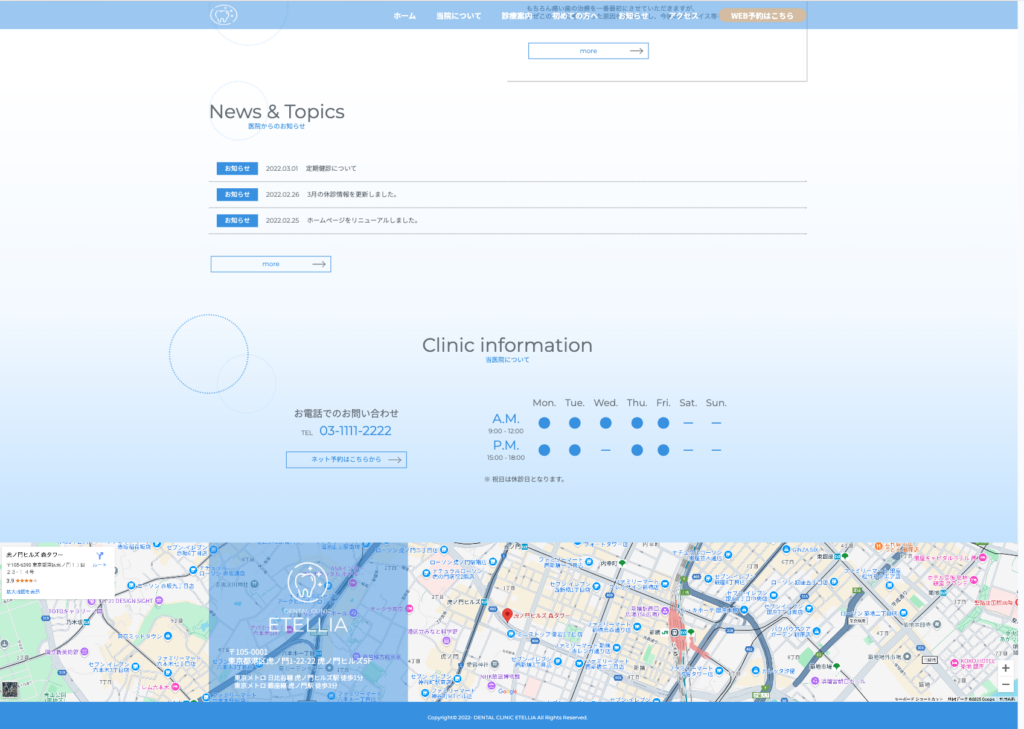Go to アクセス page from header
This screenshot has width=1024, height=729.
pyautogui.click(x=683, y=16)
